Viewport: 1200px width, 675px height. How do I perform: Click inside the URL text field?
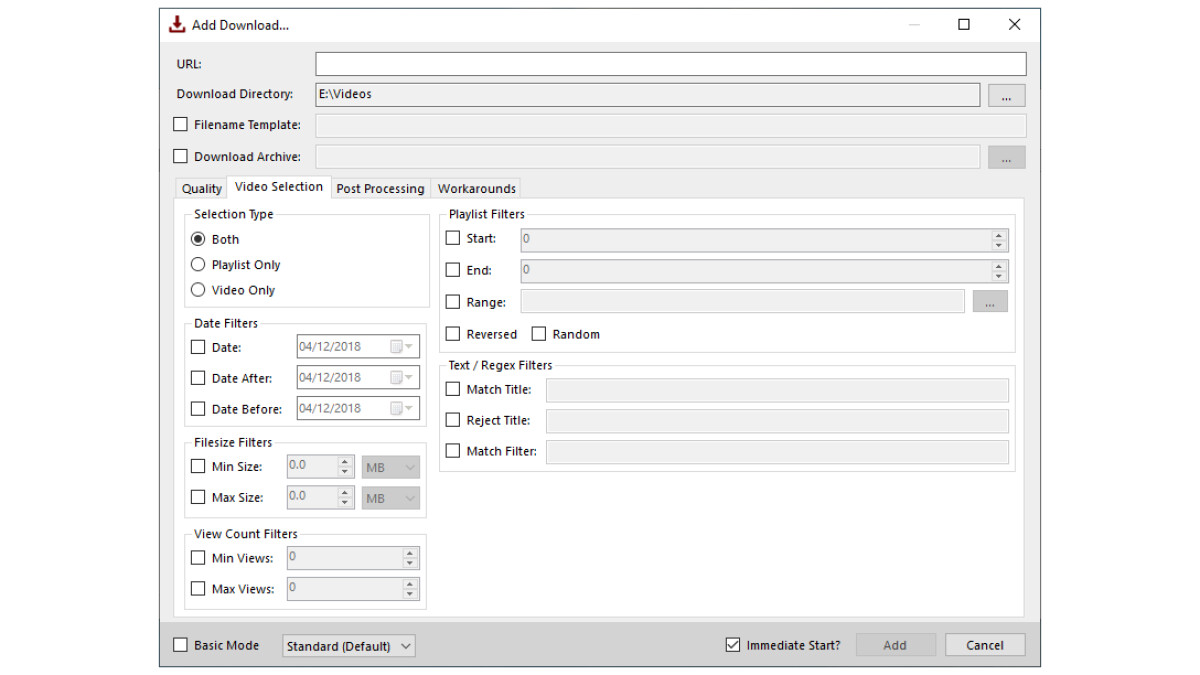pyautogui.click(x=670, y=64)
